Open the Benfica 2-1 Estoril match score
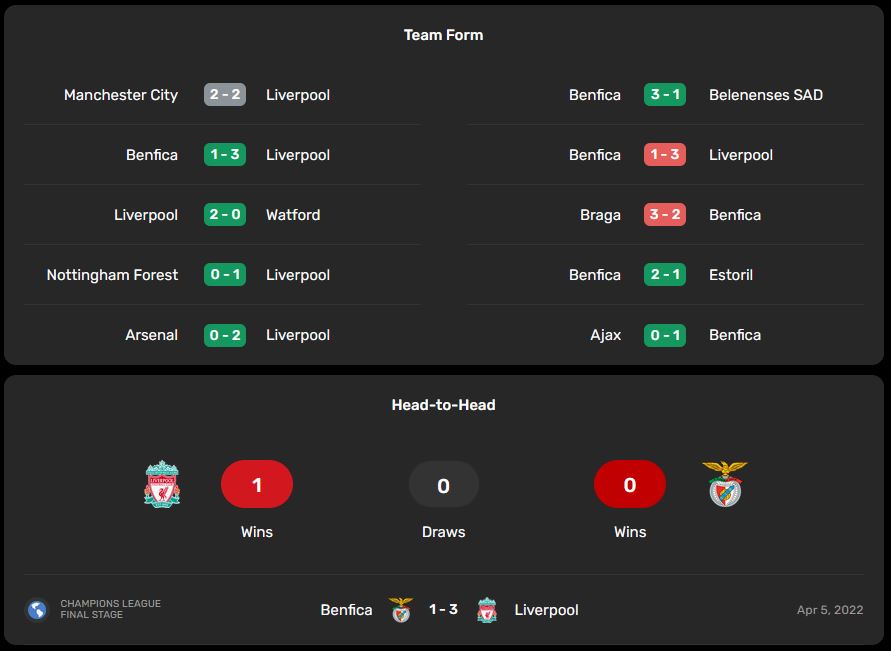 665,275
